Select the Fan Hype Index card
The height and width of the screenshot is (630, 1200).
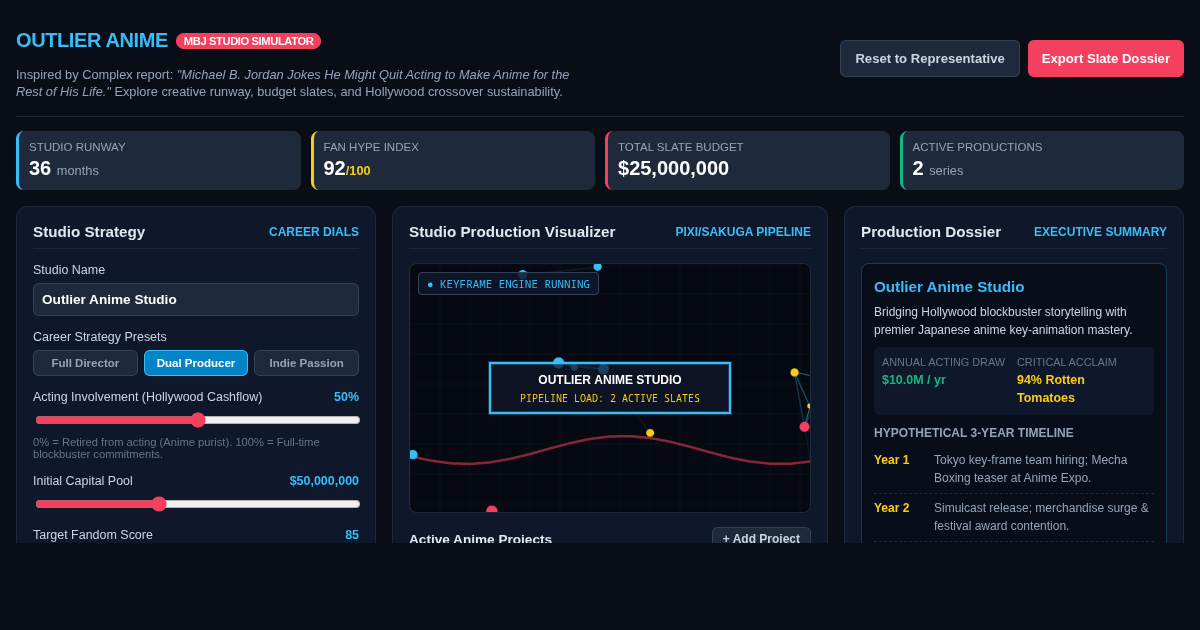coord(453,160)
